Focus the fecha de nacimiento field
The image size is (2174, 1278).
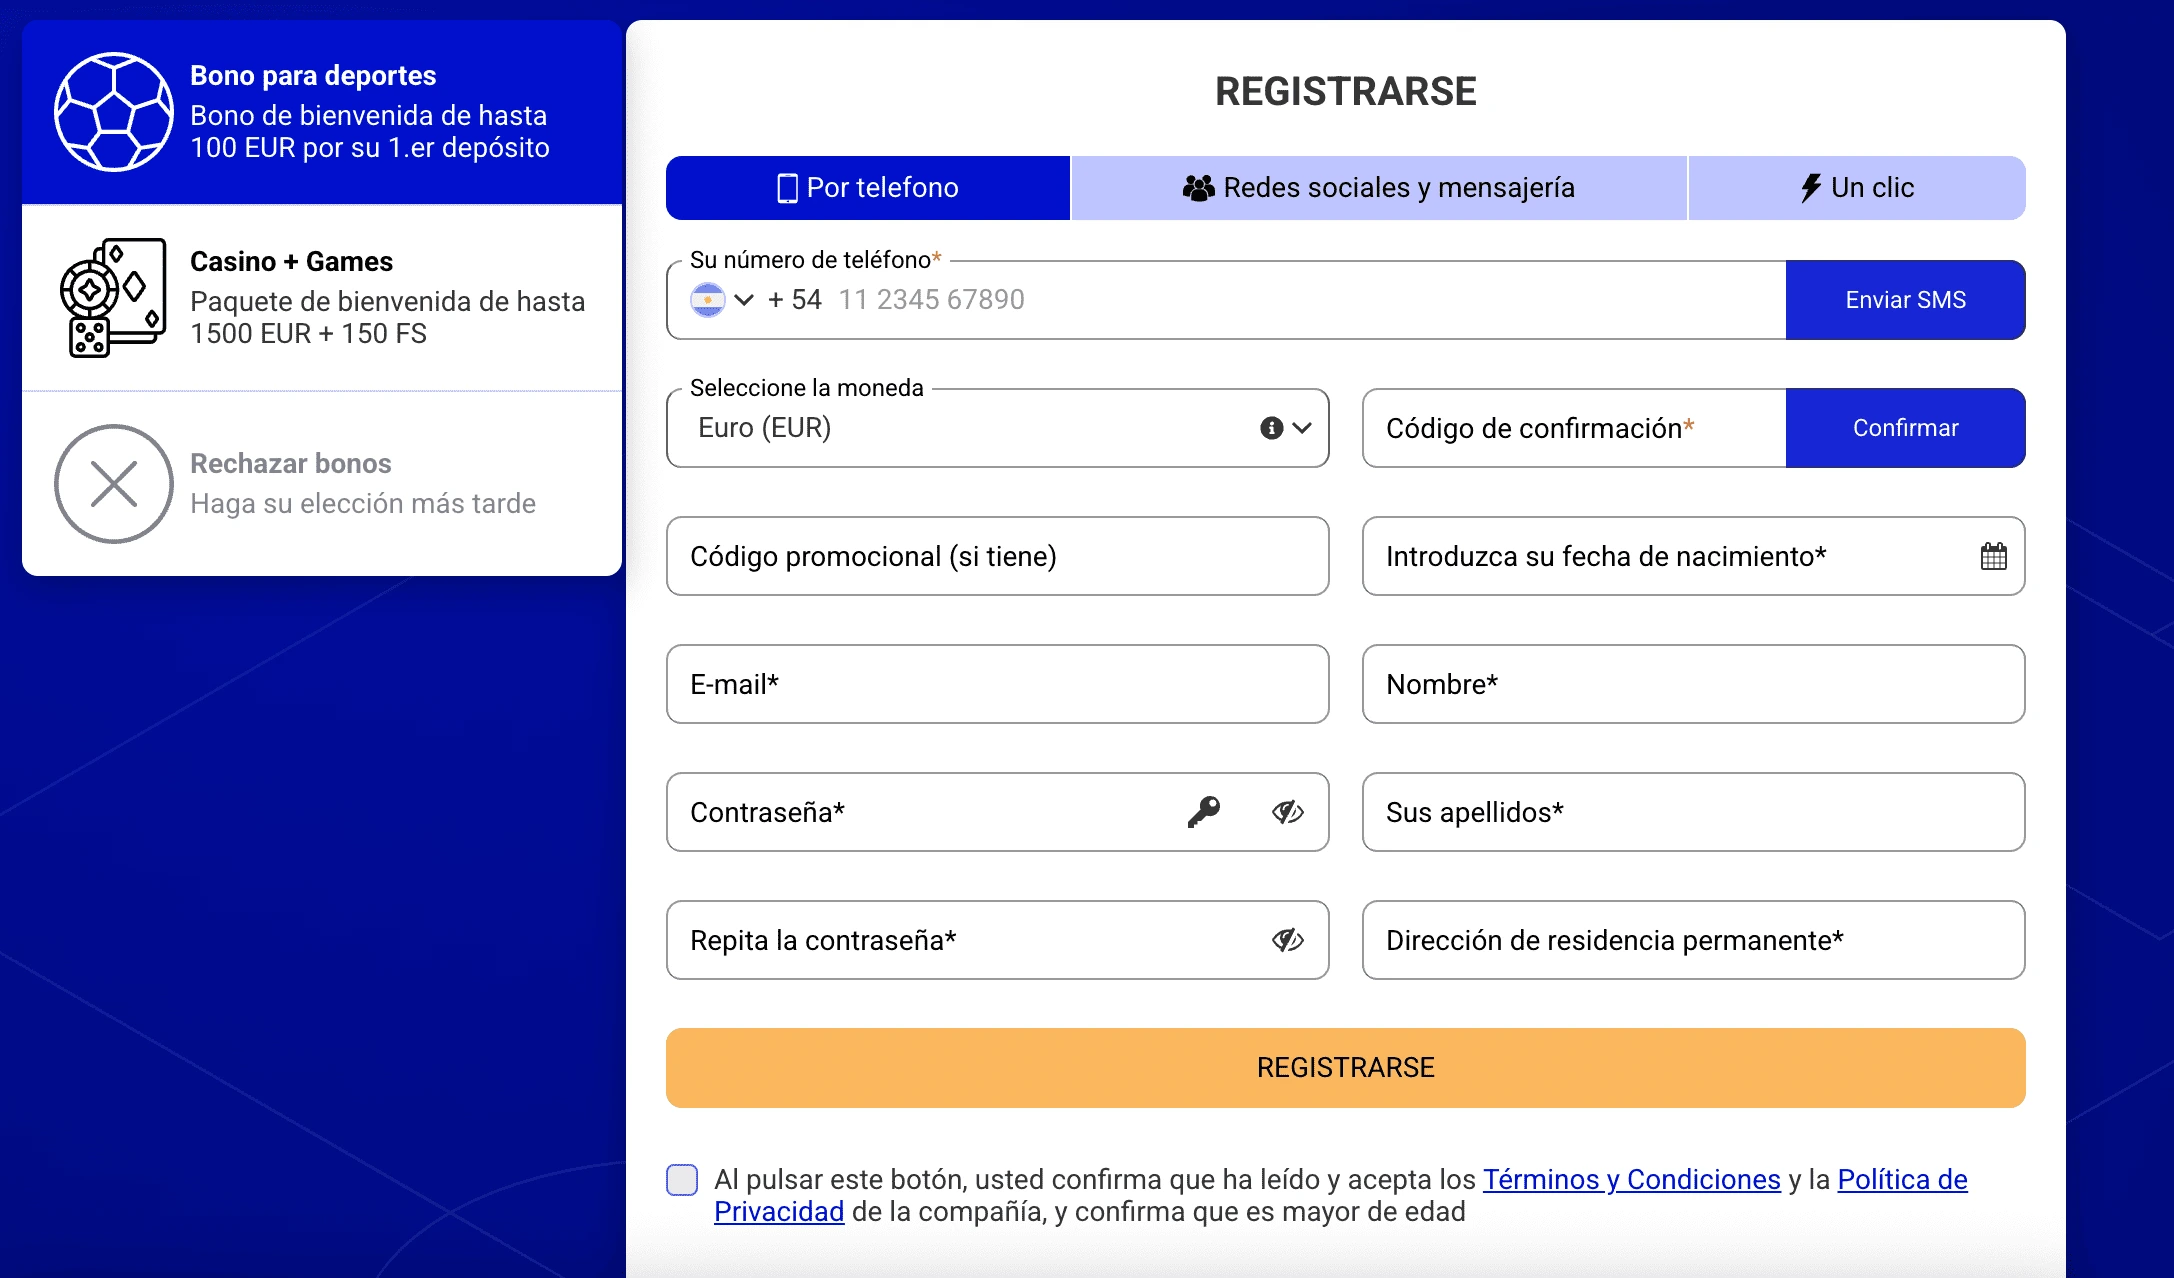(1693, 556)
